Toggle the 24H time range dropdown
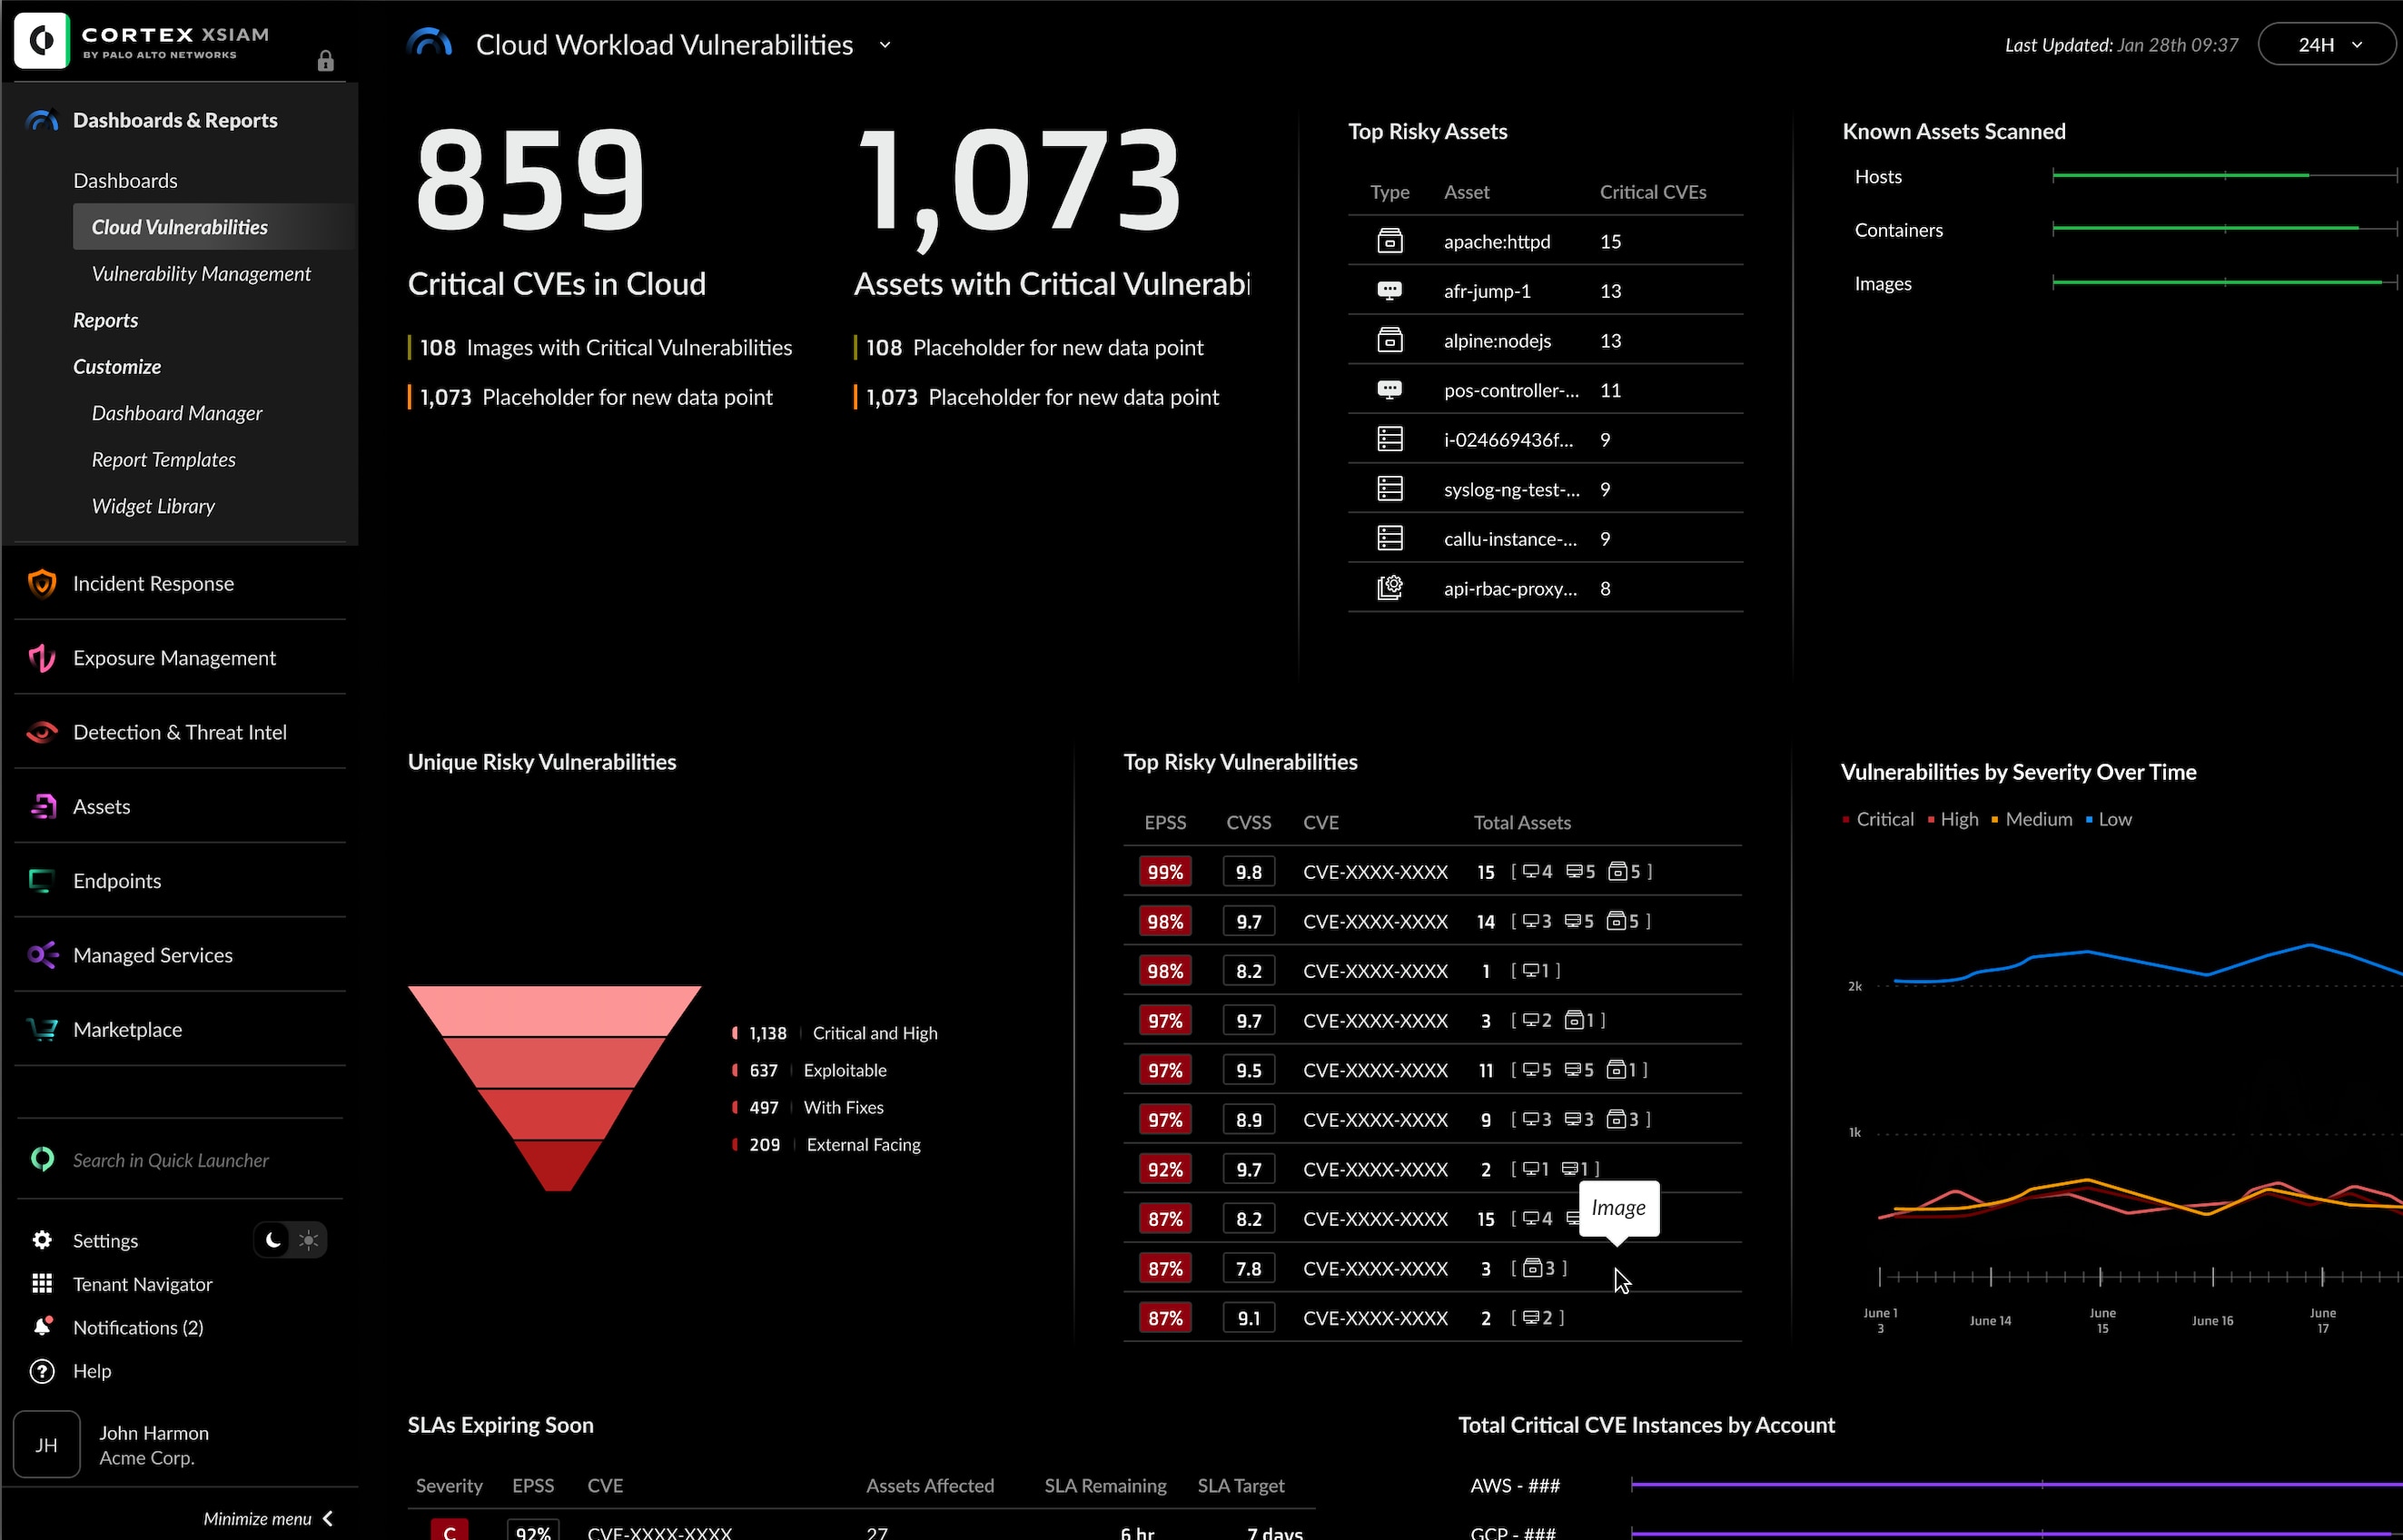 [2324, 44]
